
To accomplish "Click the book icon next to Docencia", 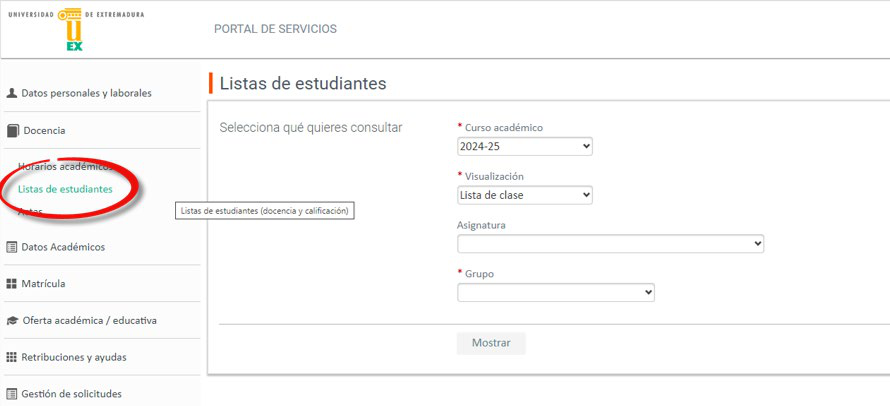I will pos(12,131).
